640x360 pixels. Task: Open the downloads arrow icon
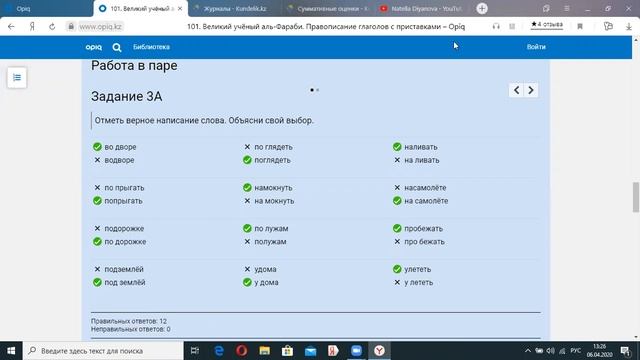pos(629,27)
